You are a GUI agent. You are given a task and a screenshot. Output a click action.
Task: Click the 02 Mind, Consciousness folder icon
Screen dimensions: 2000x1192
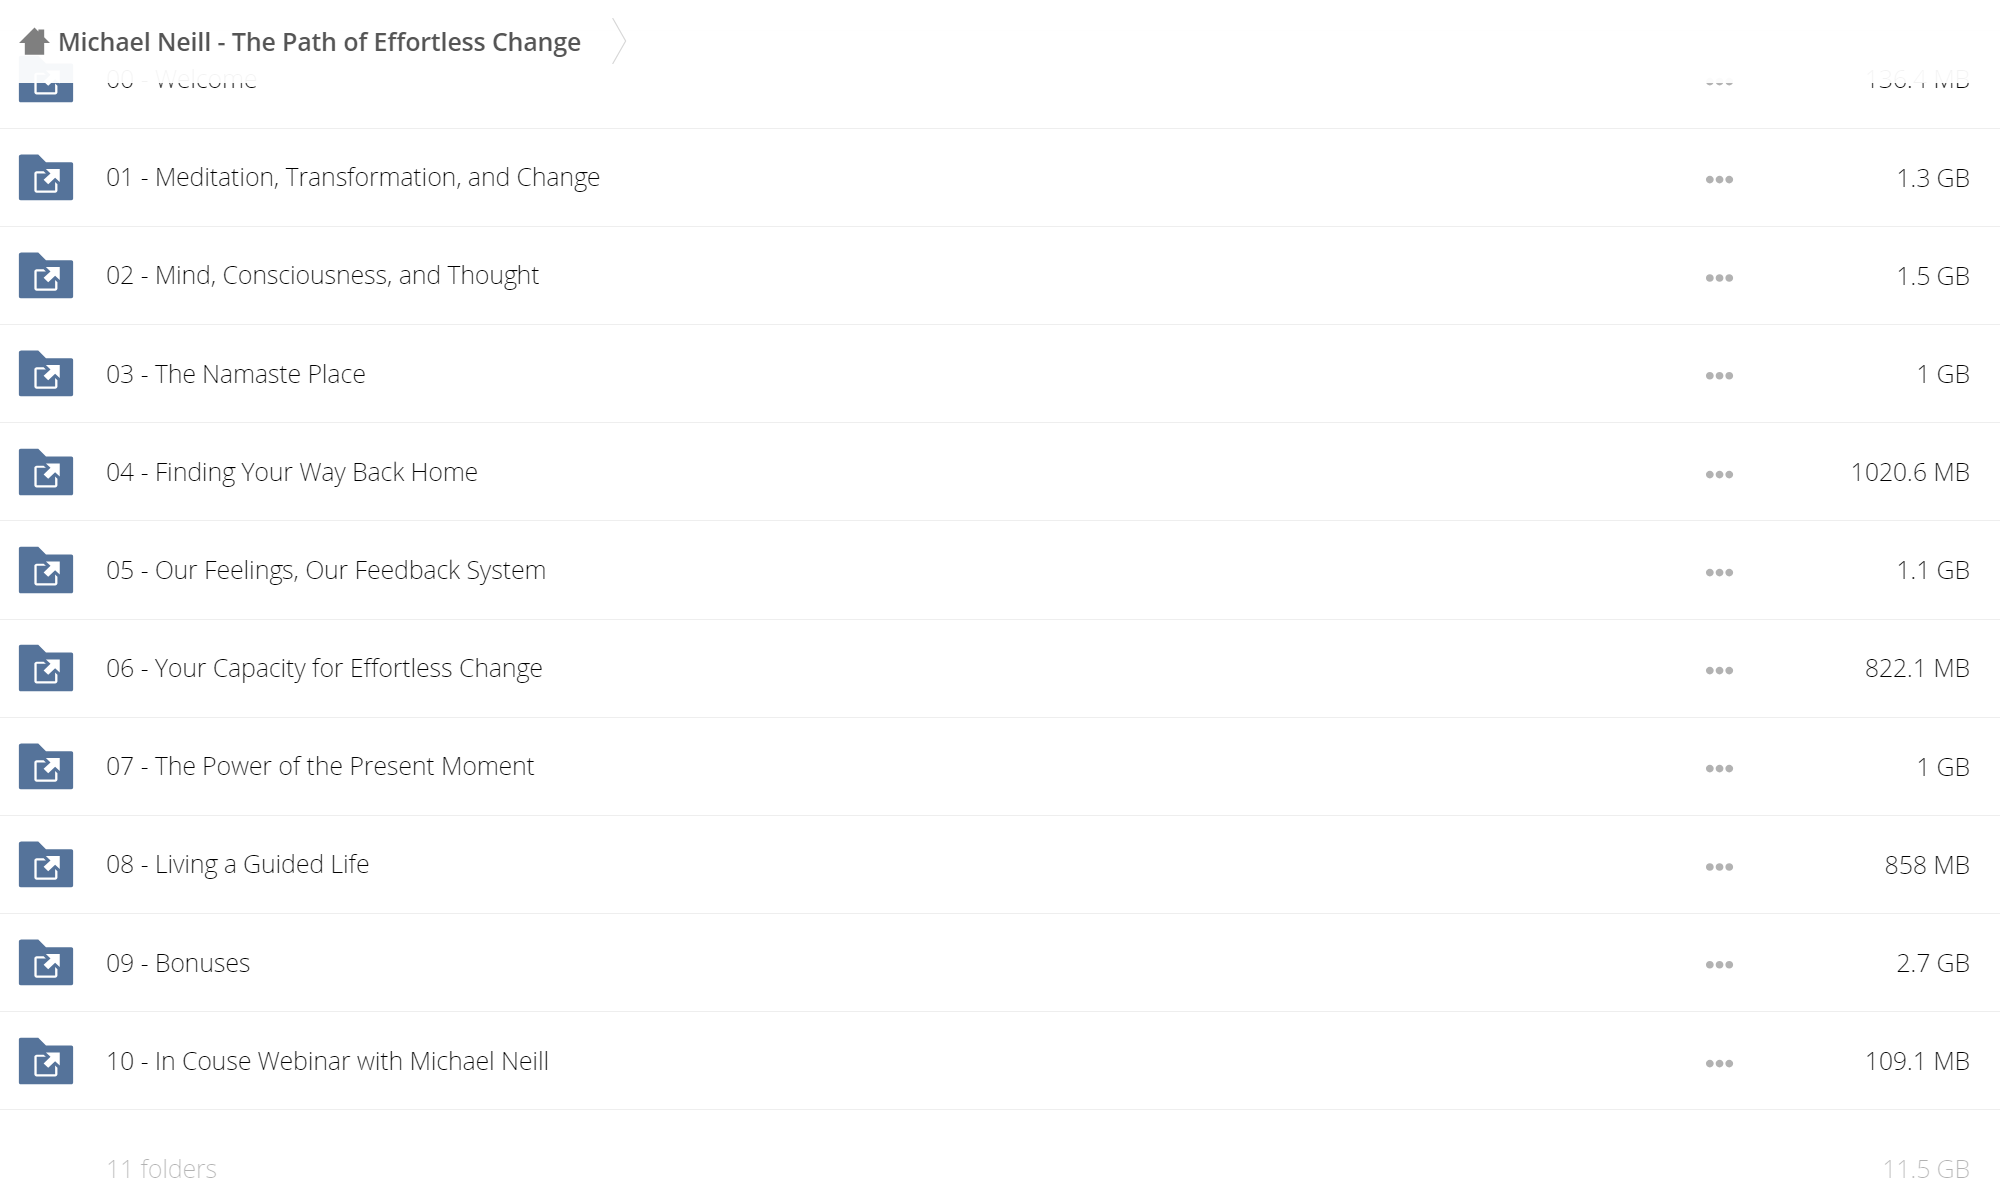tap(46, 276)
